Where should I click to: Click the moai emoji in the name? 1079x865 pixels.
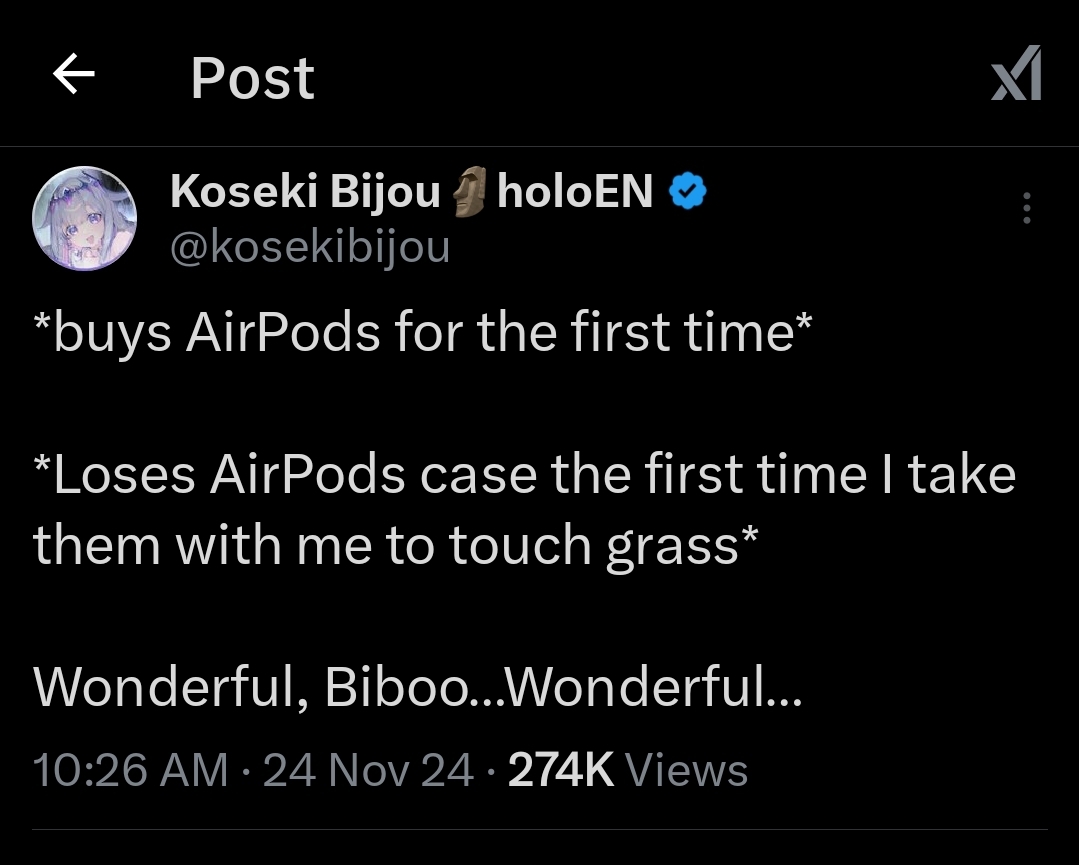tap(468, 191)
